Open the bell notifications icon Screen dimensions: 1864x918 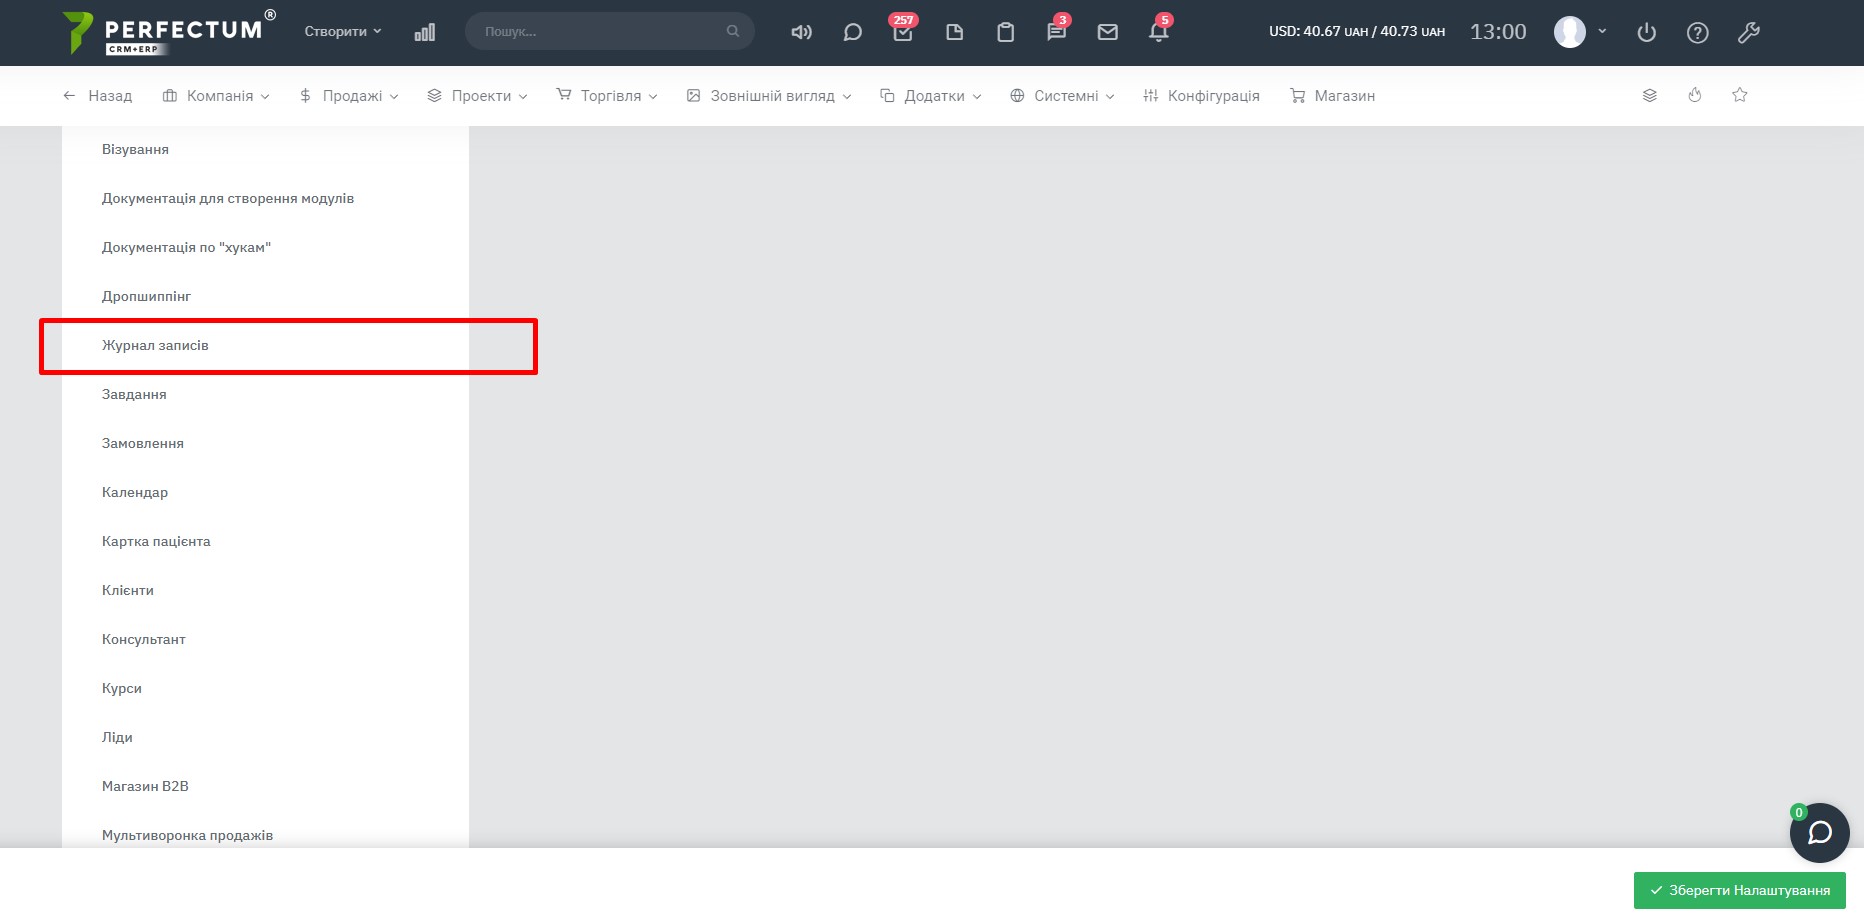pyautogui.click(x=1158, y=32)
